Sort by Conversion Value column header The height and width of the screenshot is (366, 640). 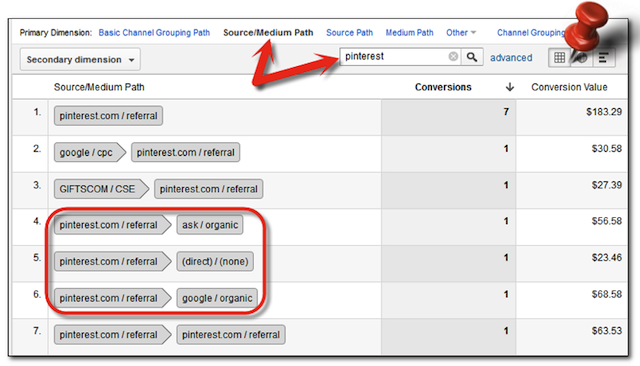pyautogui.click(x=569, y=87)
